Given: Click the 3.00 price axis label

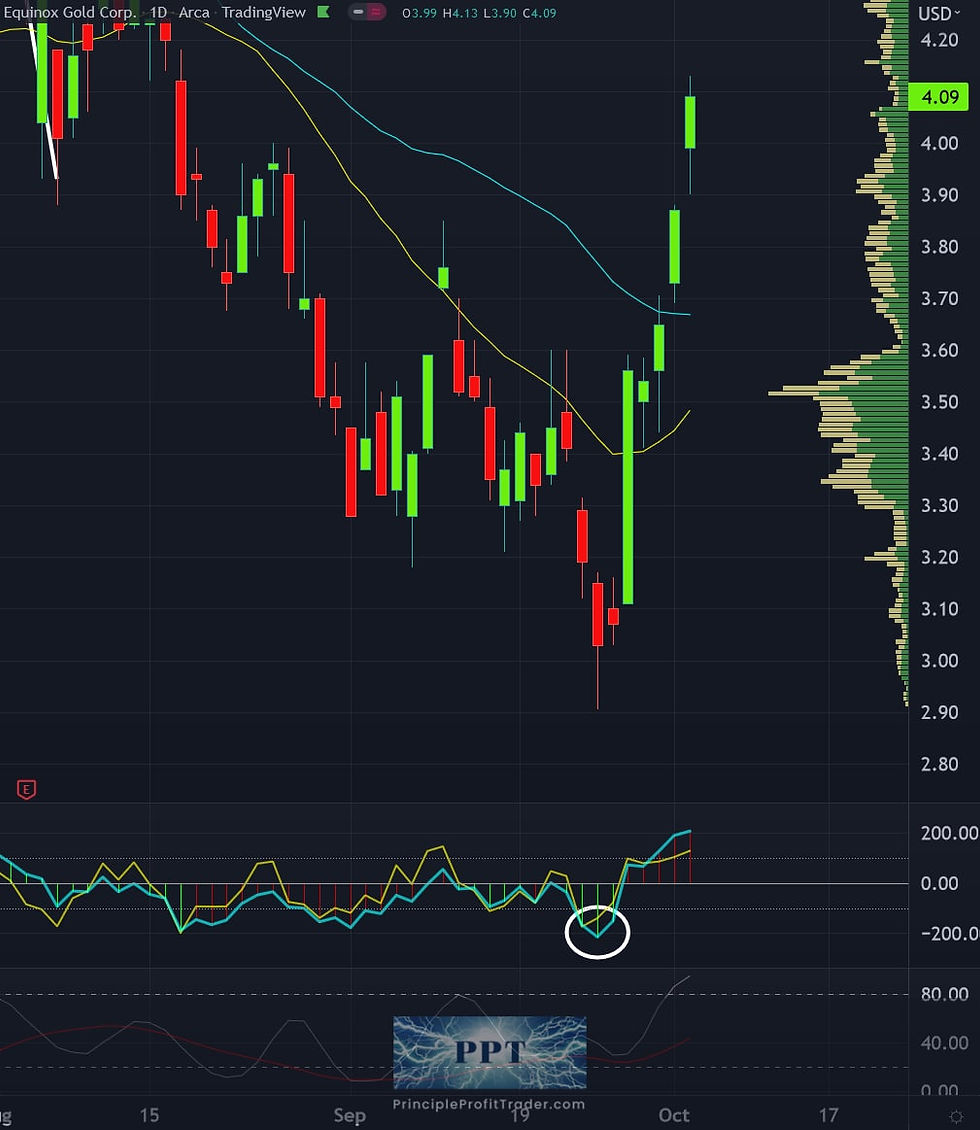Looking at the screenshot, I should 939,661.
